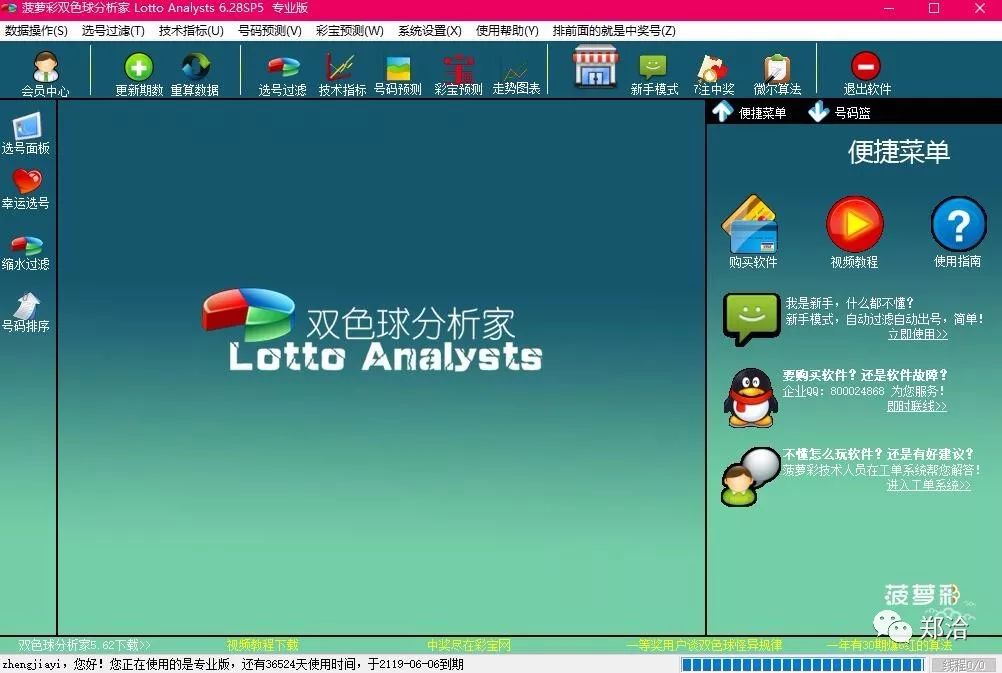Viewport: 1002px width, 673px height.
Task: Open the 数据操作(S) menu
Action: click(x=36, y=31)
